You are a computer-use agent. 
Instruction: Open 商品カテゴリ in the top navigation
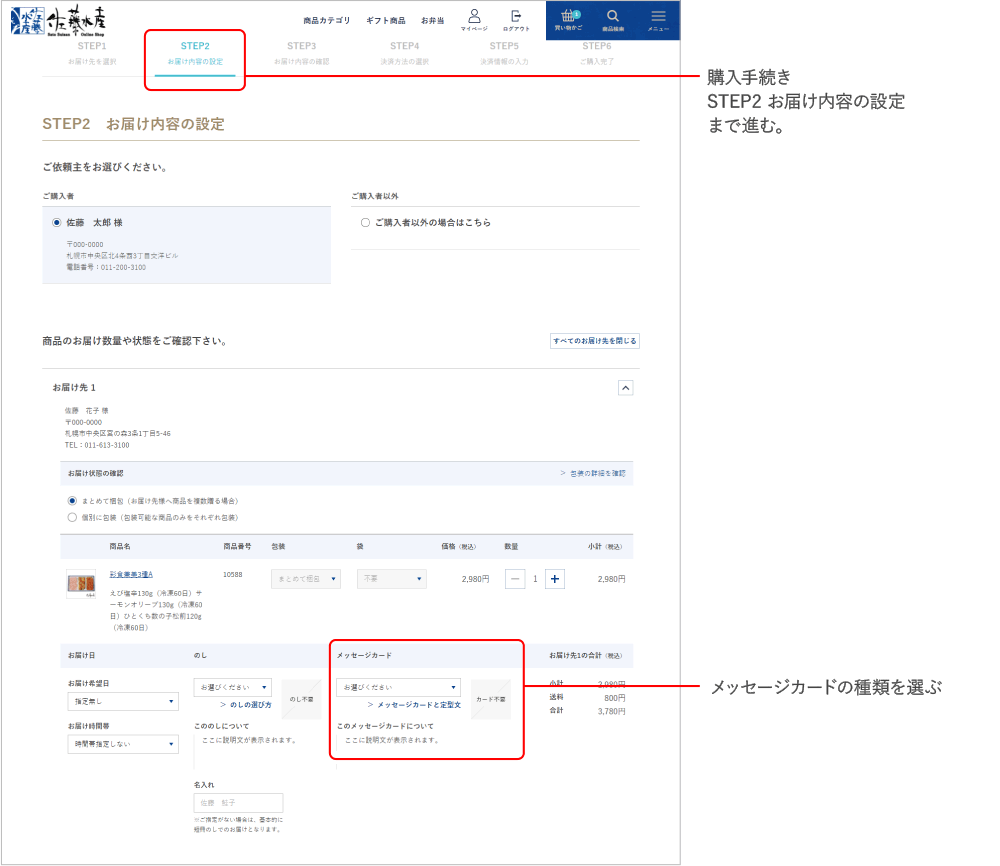[x=327, y=20]
